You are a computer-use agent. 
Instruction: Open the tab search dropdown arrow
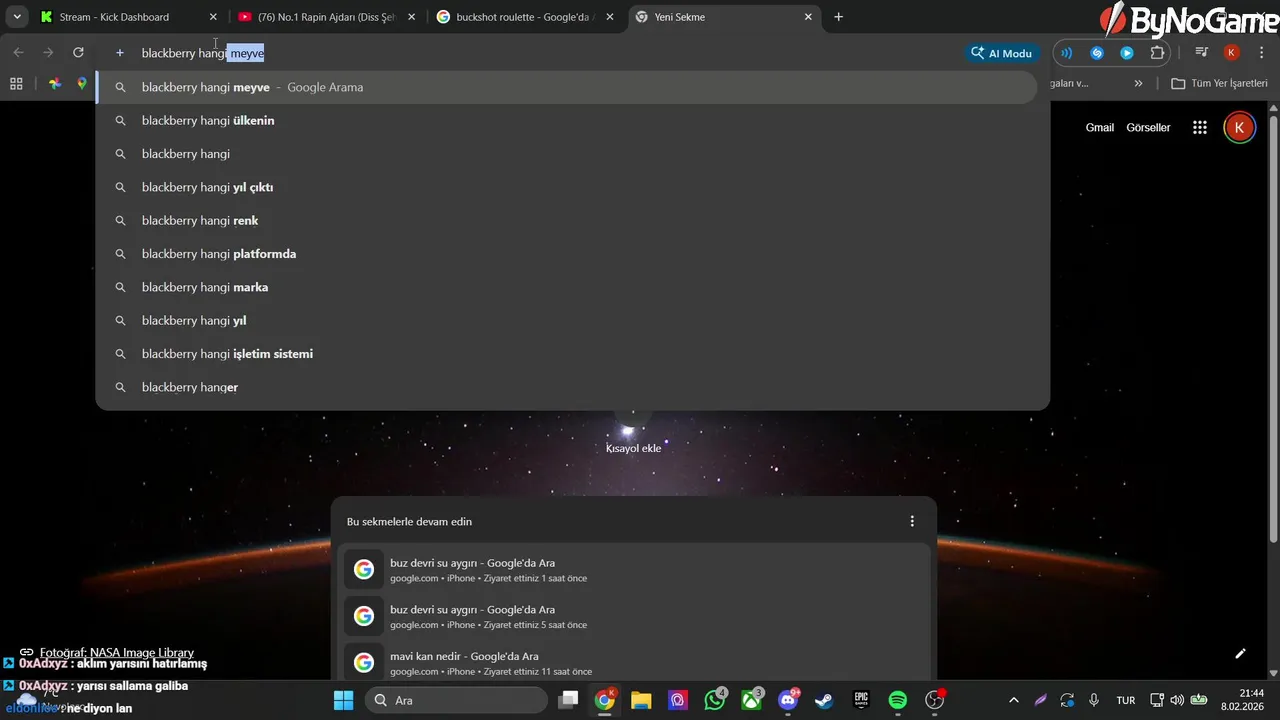[x=17, y=17]
